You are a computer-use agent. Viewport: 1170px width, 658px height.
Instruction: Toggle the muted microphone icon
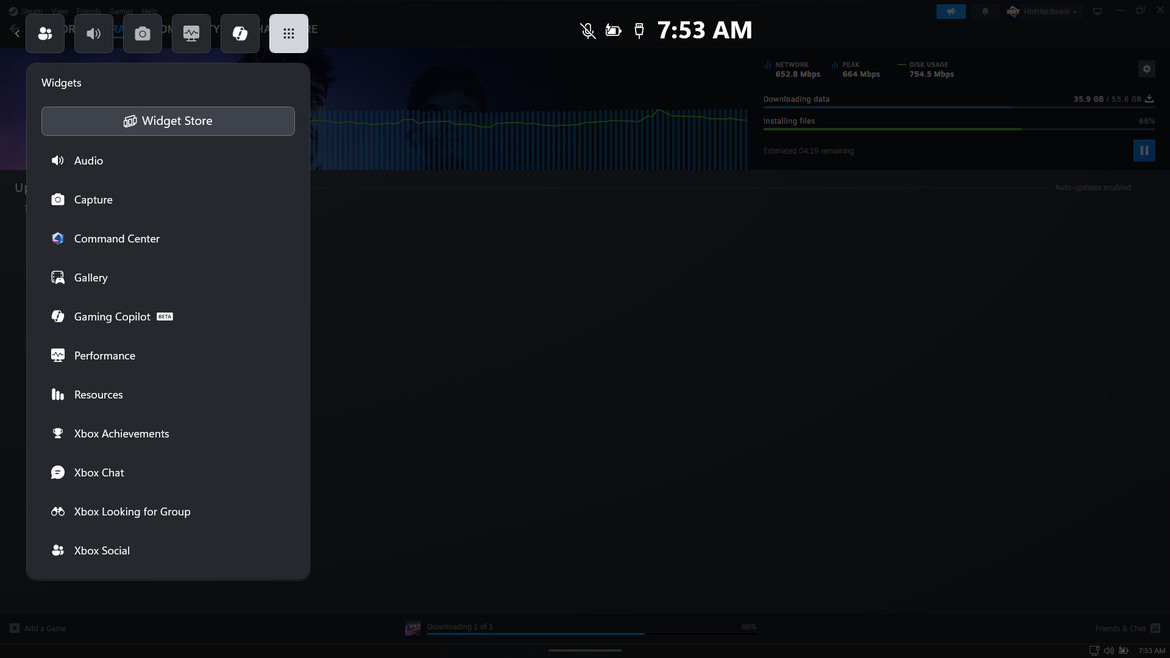click(588, 31)
